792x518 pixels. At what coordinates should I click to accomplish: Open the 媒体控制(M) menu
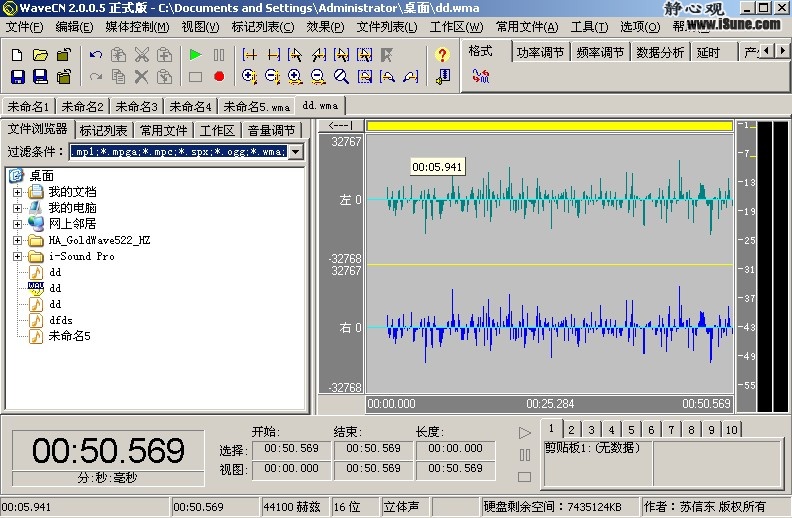[137, 26]
